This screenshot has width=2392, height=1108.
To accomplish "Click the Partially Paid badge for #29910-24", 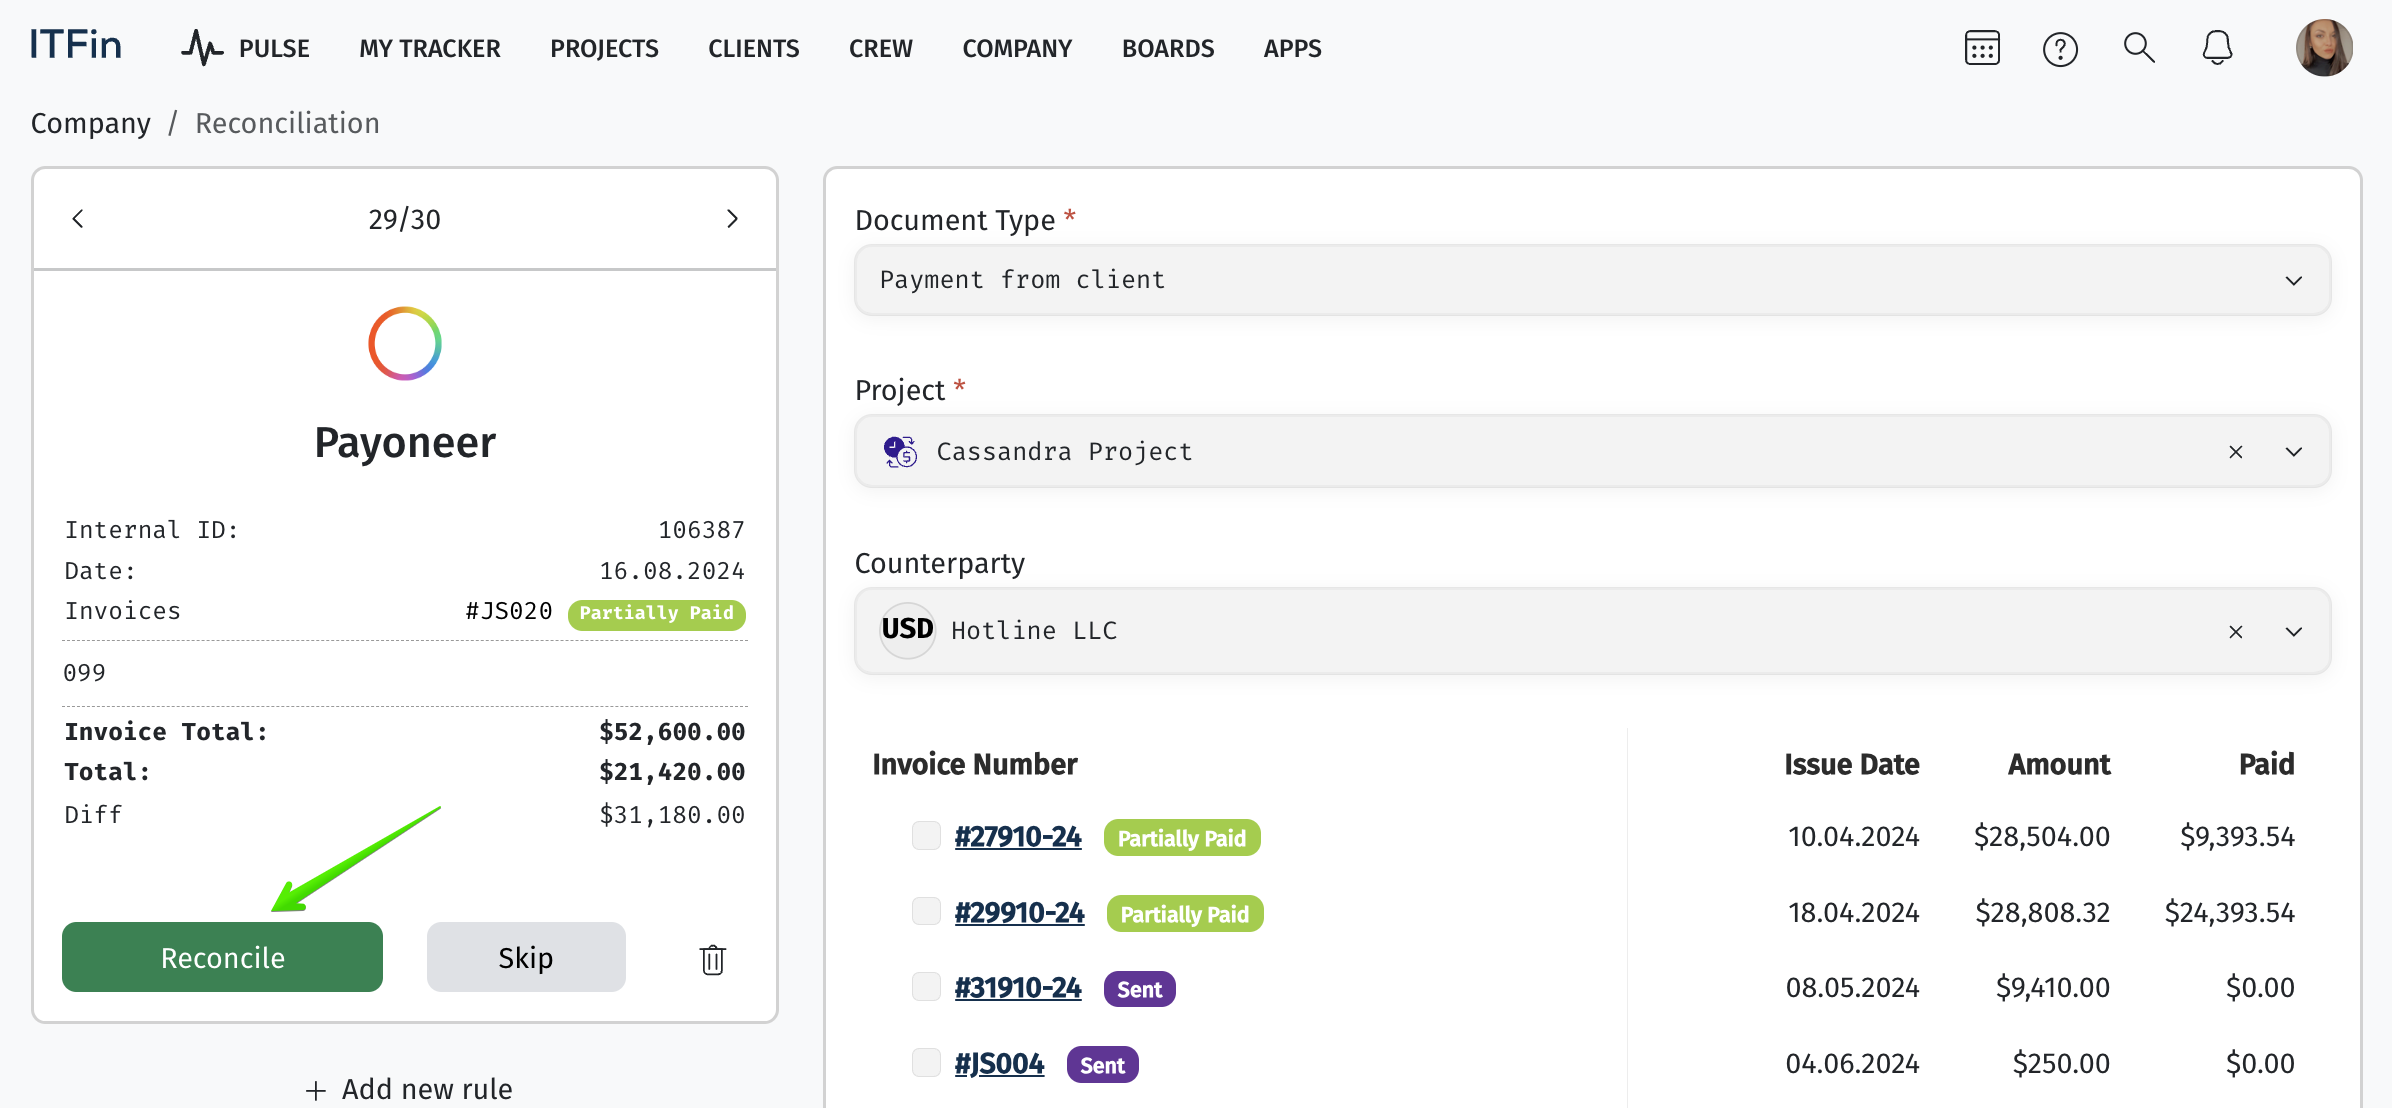I will pyautogui.click(x=1185, y=914).
